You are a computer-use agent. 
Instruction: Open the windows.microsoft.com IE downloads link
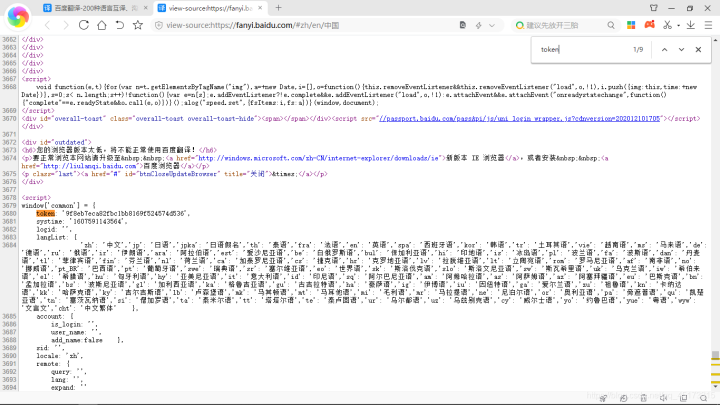pyautogui.click(x=319, y=158)
